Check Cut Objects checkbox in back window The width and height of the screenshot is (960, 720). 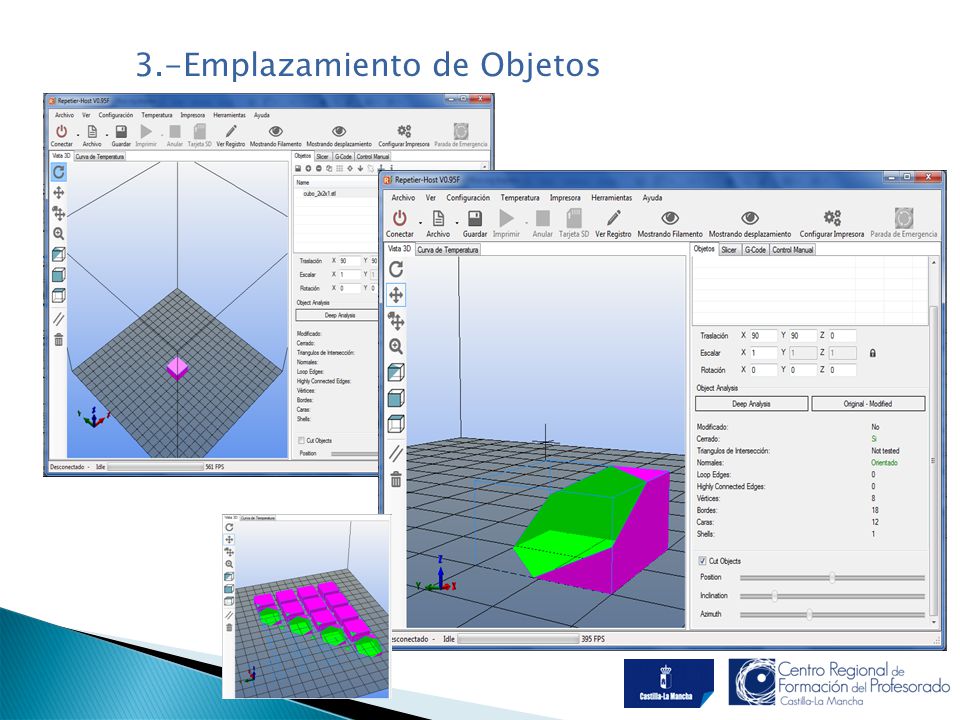(301, 441)
